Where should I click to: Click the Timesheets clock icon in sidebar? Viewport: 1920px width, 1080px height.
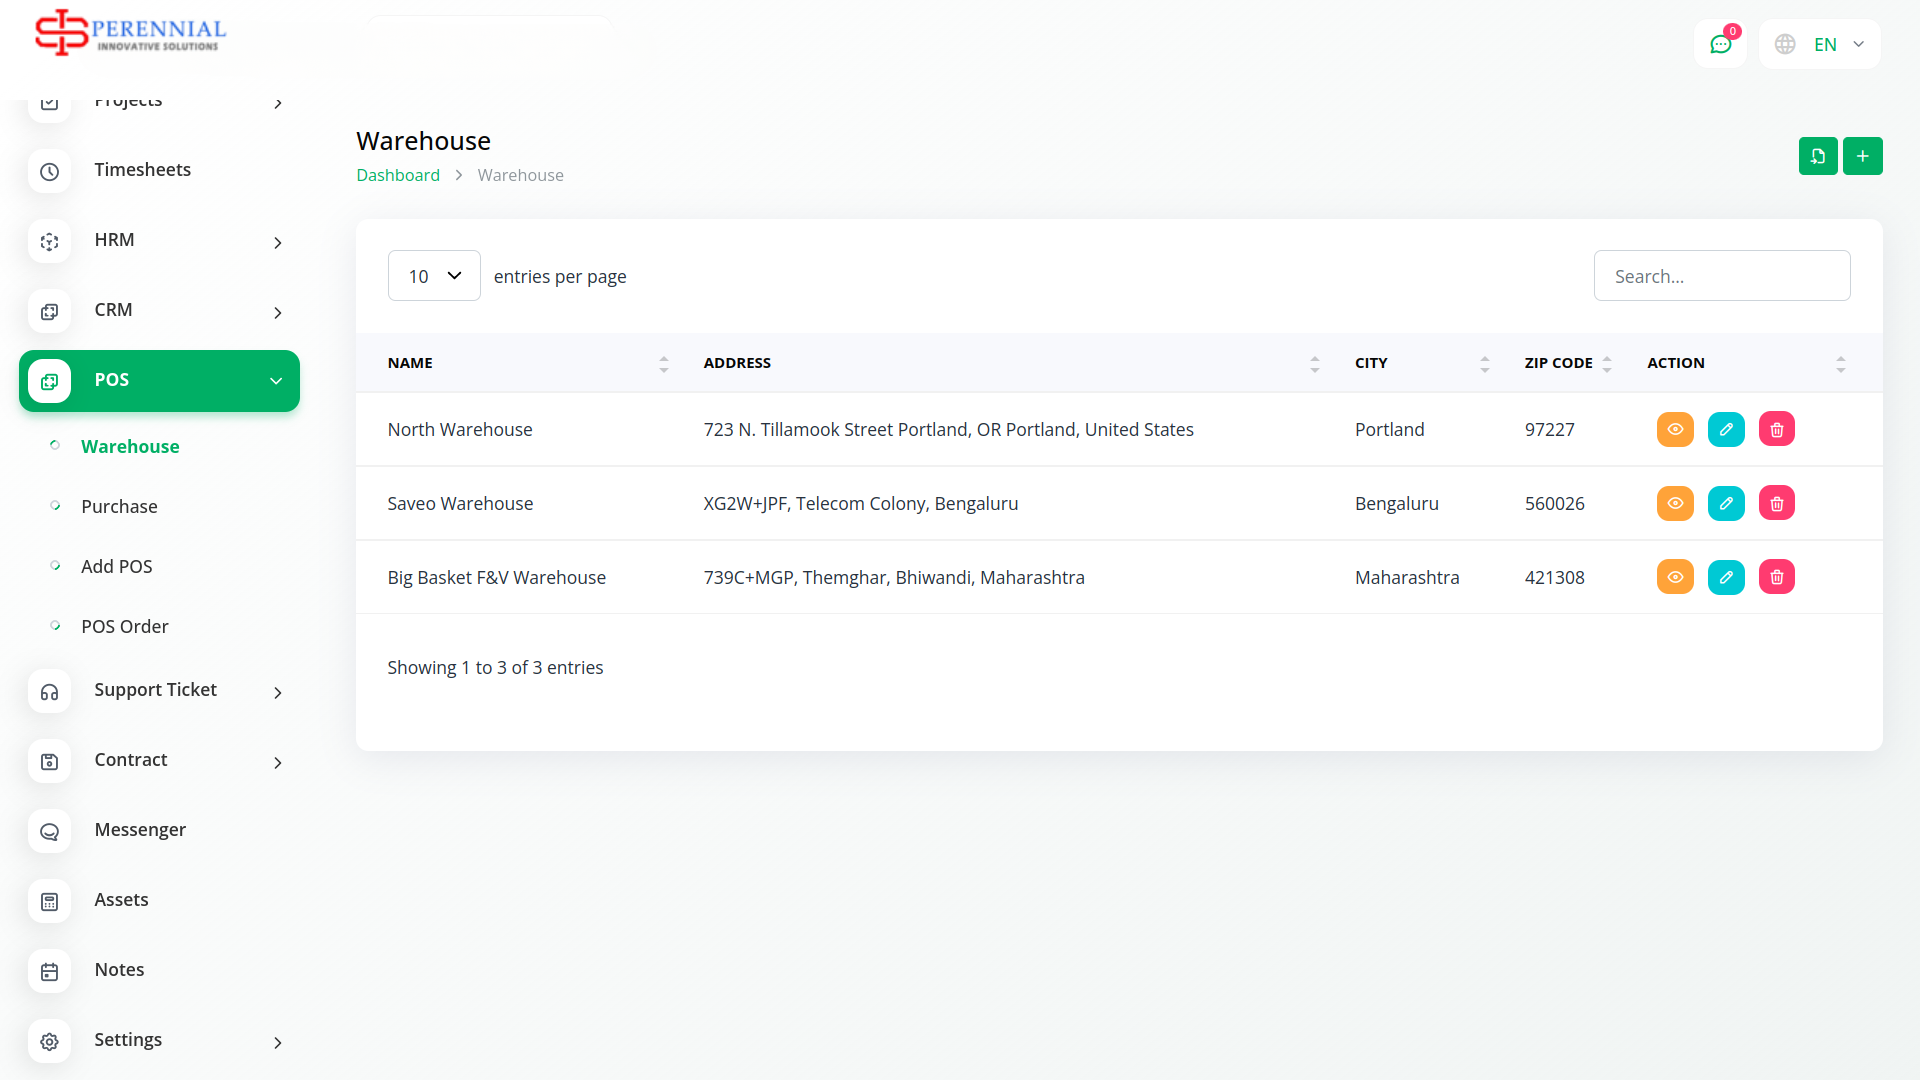(49, 171)
